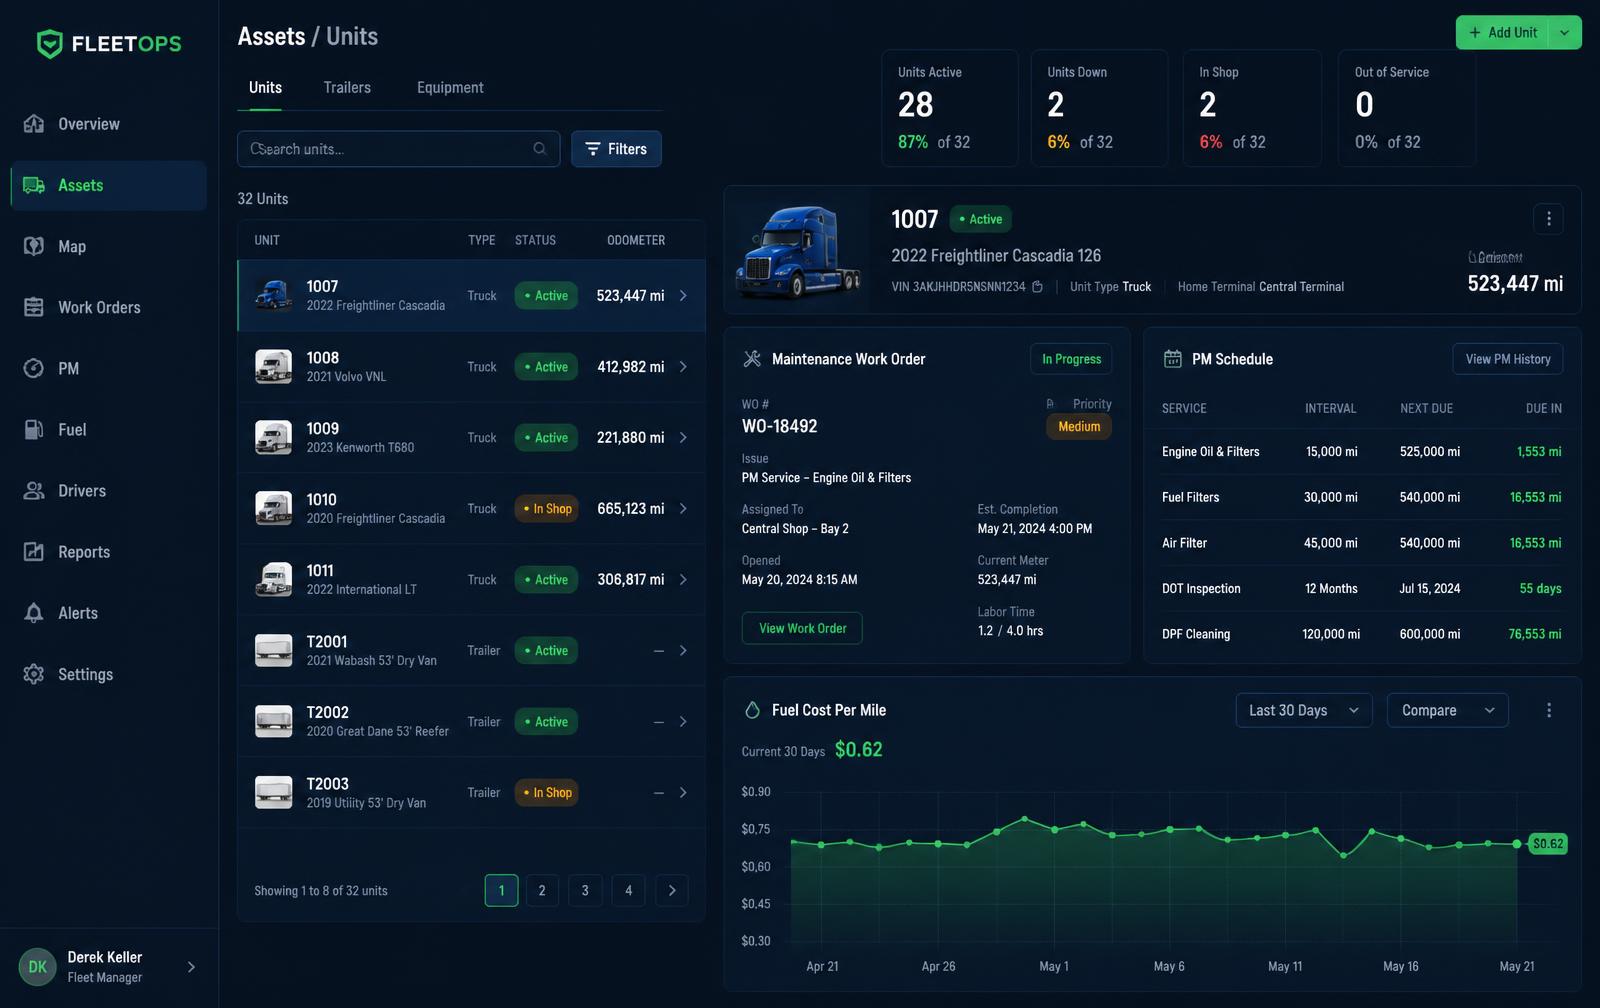The height and width of the screenshot is (1008, 1600).
Task: Click the PM Schedule calendar icon
Action: pos(1173,359)
